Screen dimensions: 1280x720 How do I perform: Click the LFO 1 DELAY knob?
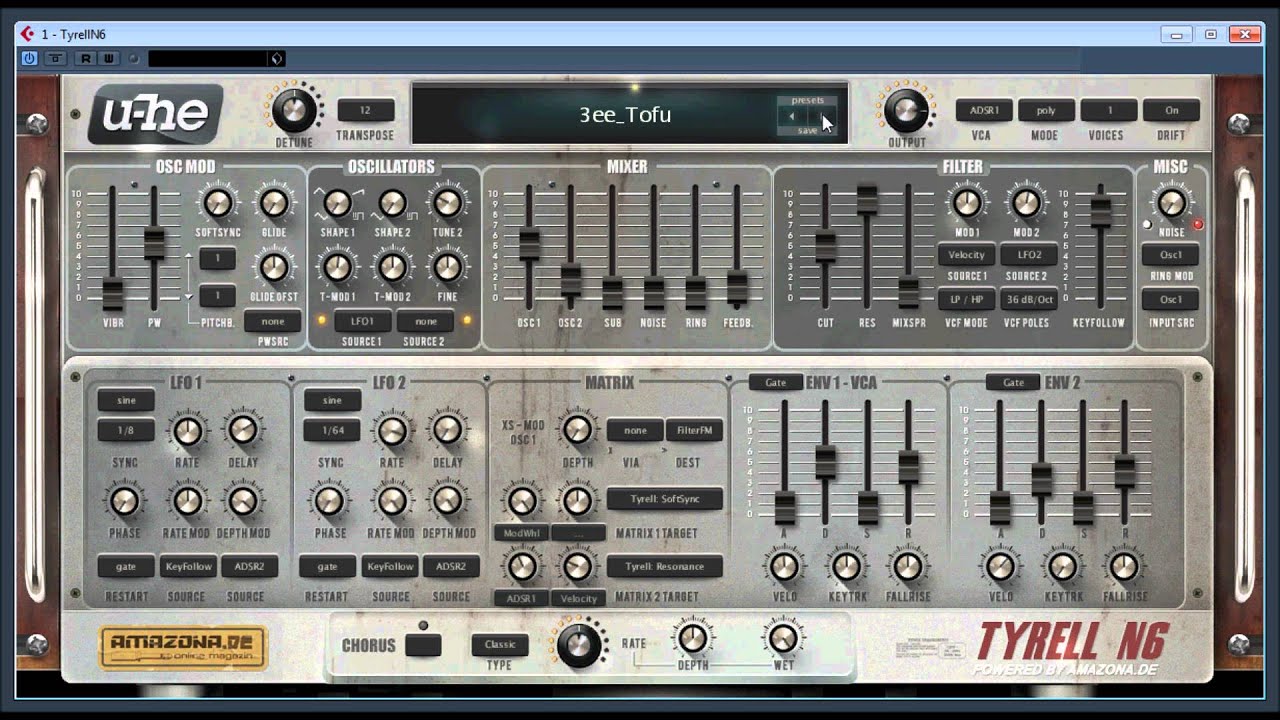click(x=242, y=431)
